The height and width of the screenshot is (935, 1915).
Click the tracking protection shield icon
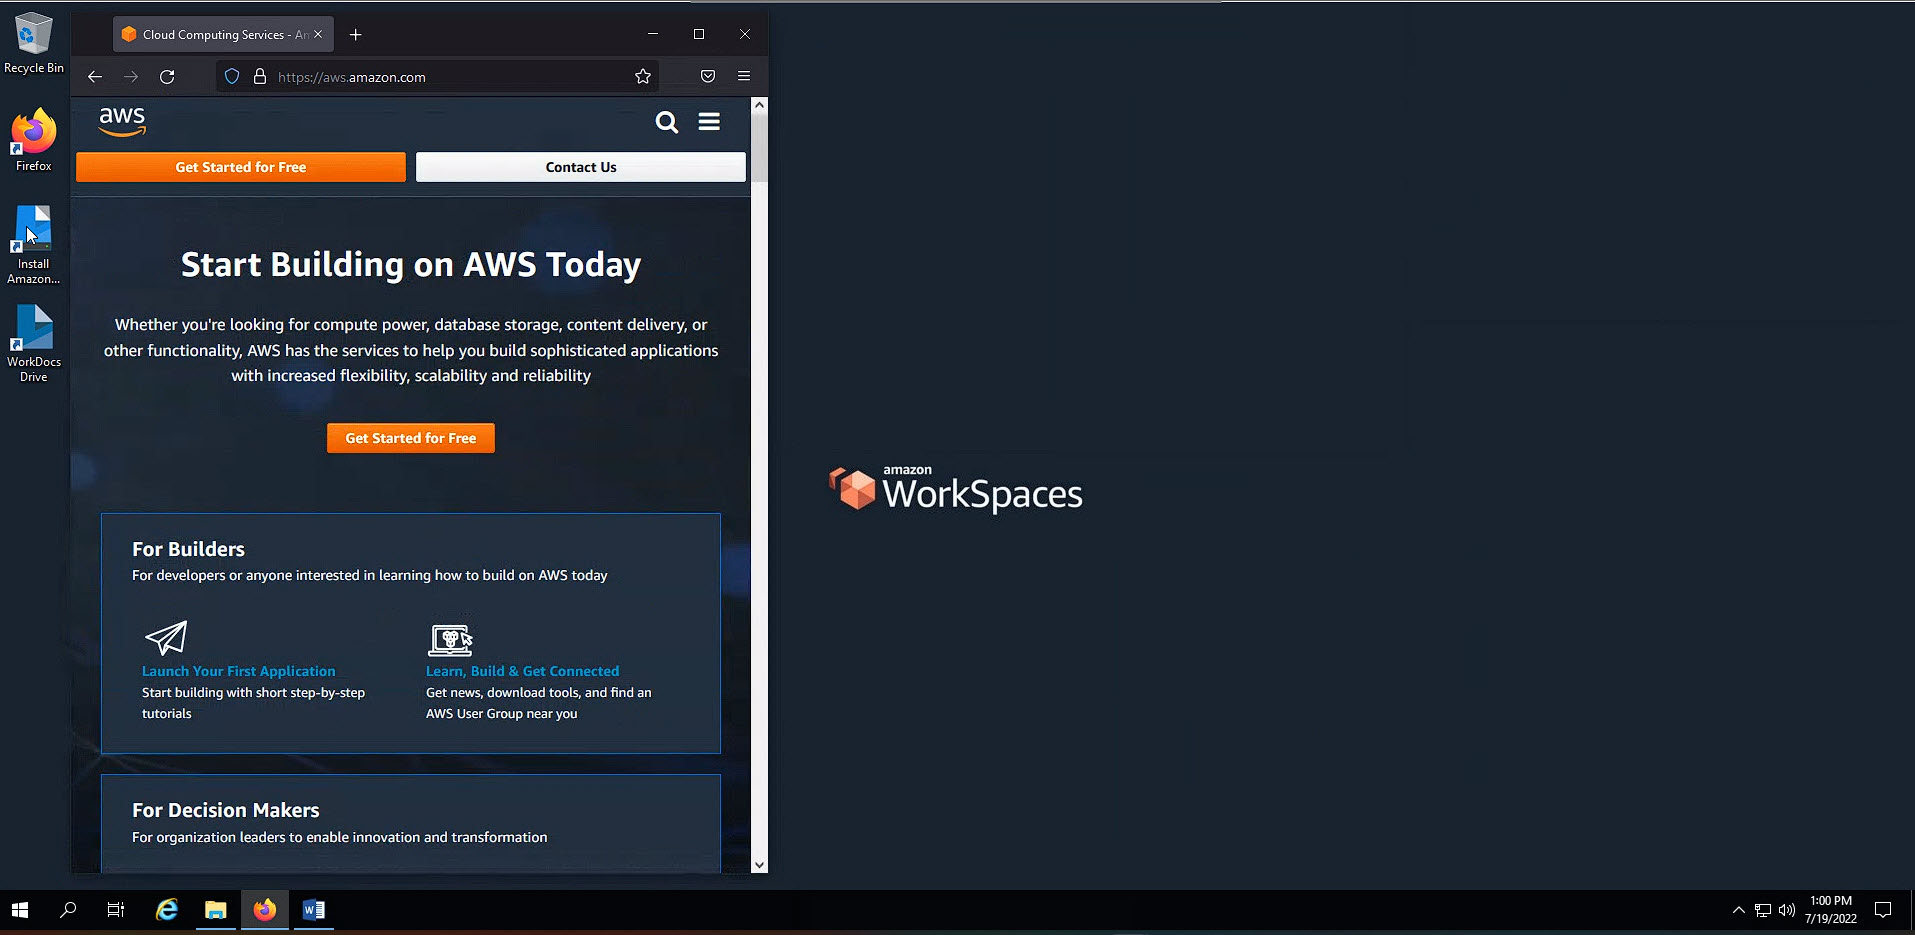coord(231,76)
